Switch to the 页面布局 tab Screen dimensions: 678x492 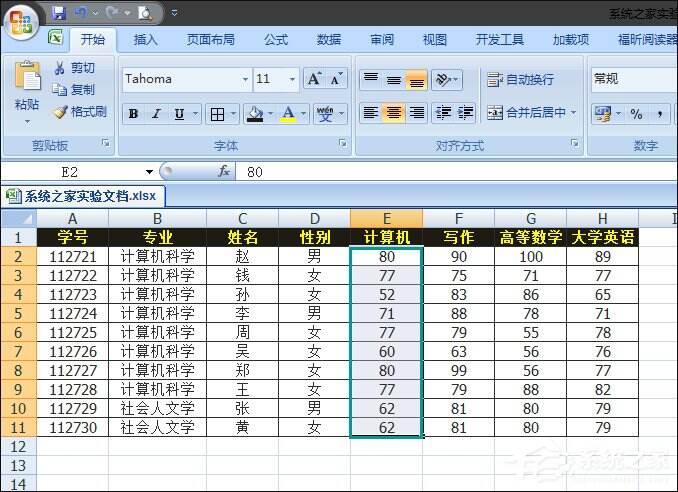(211, 40)
